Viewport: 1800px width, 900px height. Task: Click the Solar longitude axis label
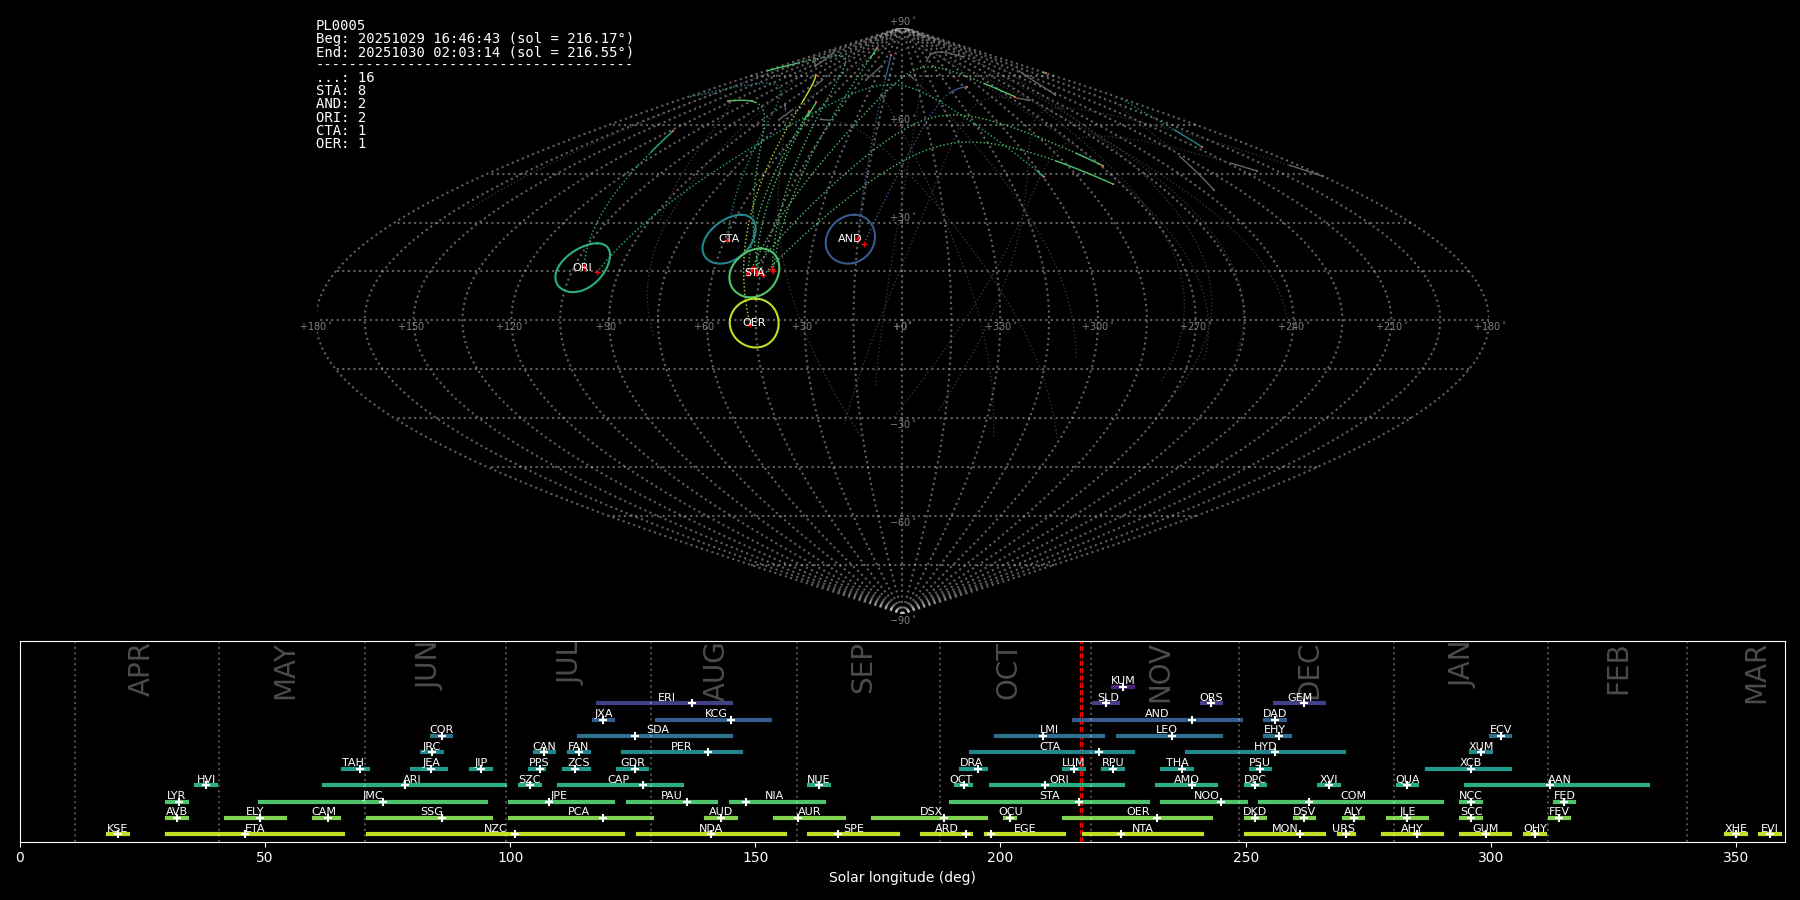point(902,878)
